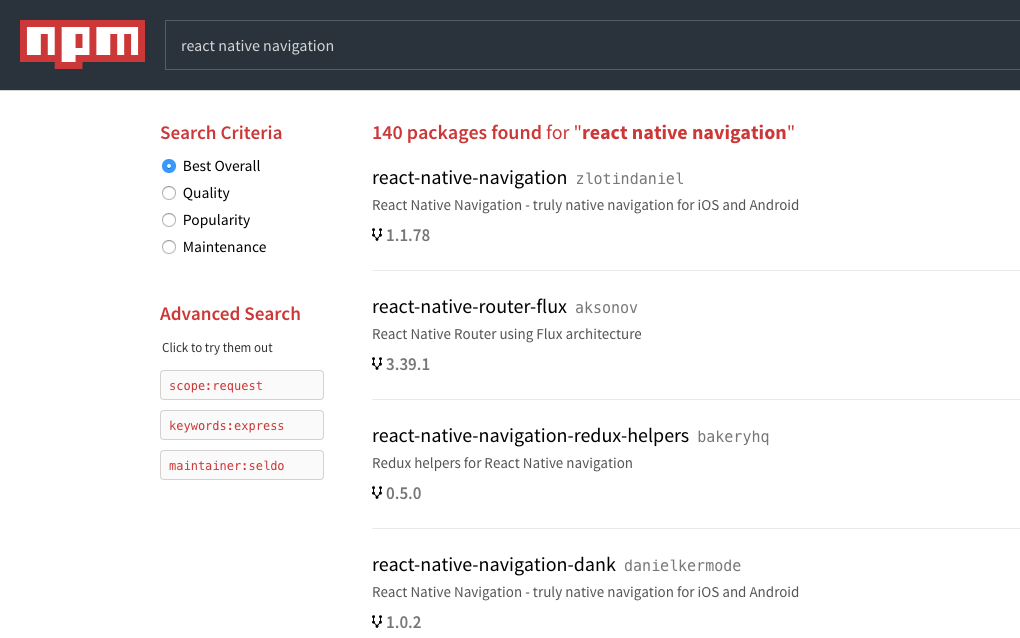Open the react-native-navigation-redux-helpers package
1020x638 pixels.
[530, 435]
